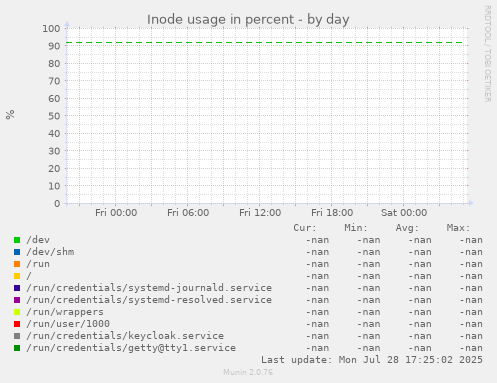This screenshot has height=383, width=497.
Task: Select the '/run' legend label
Action: click(38, 264)
